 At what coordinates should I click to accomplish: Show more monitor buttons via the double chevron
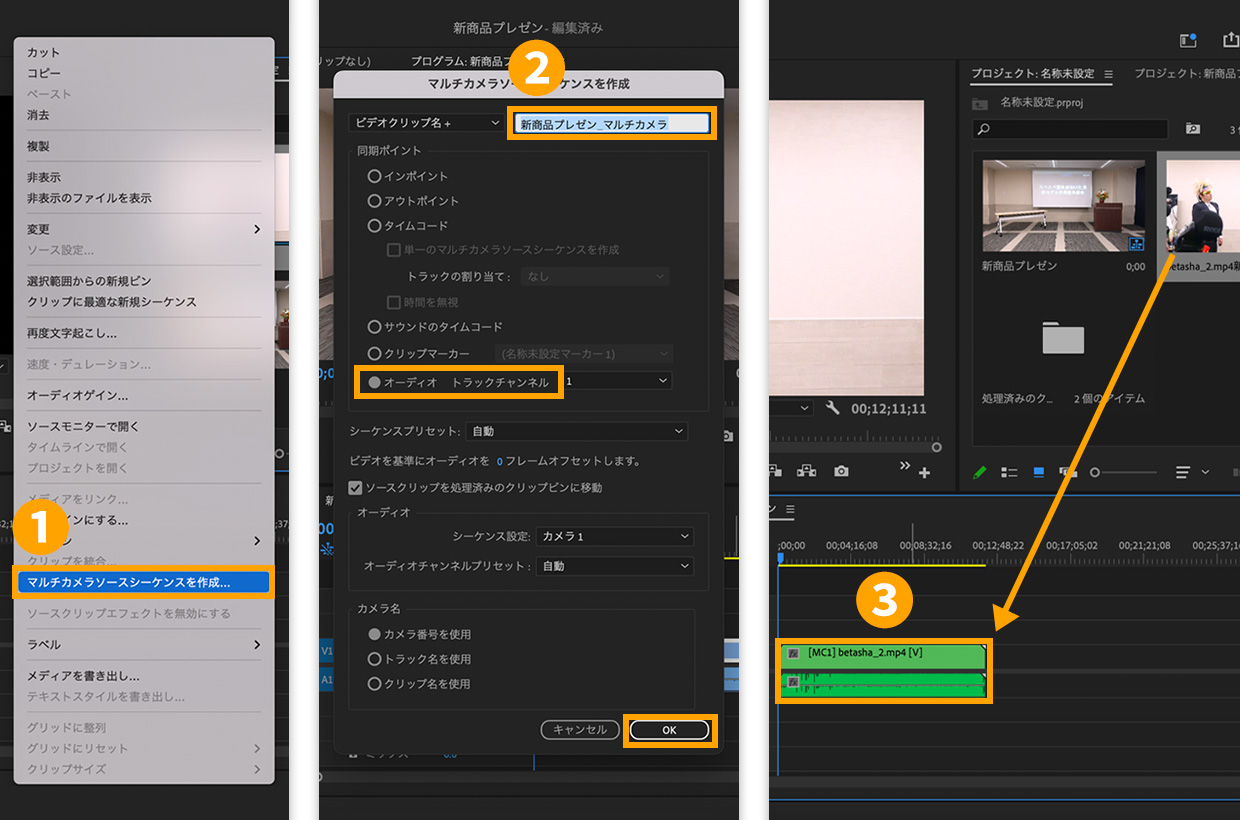[905, 466]
